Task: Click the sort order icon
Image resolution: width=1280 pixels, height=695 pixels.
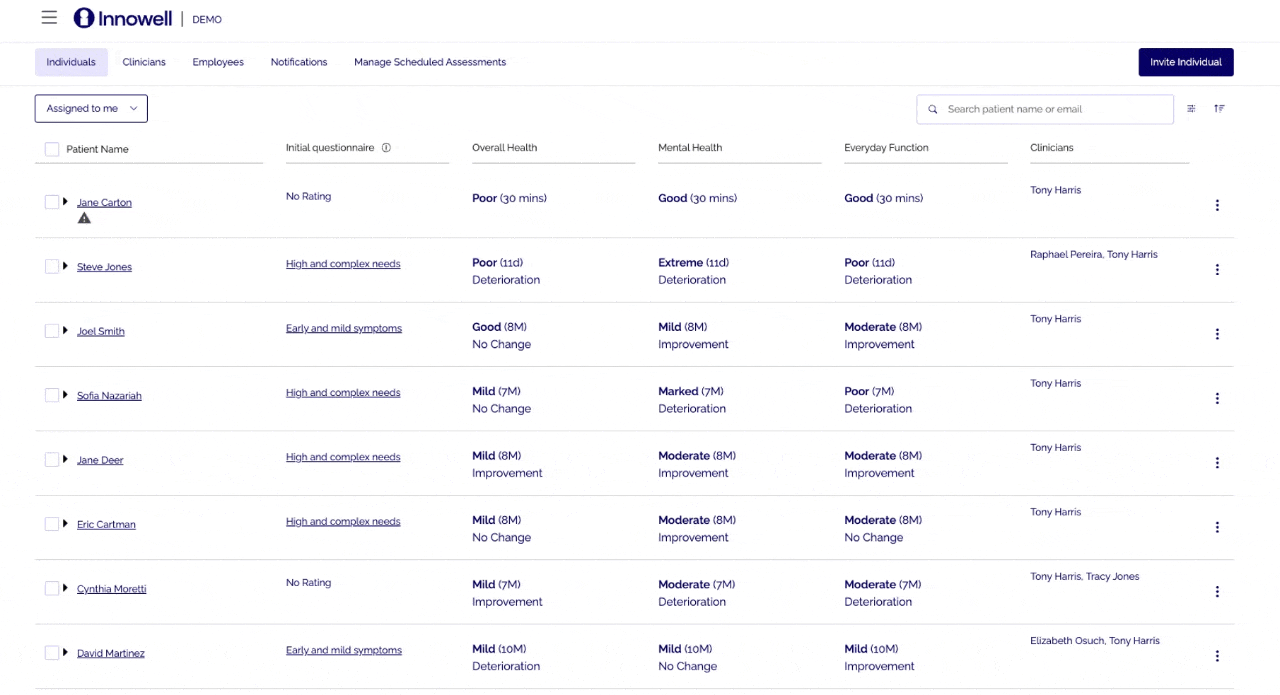Action: click(x=1219, y=109)
